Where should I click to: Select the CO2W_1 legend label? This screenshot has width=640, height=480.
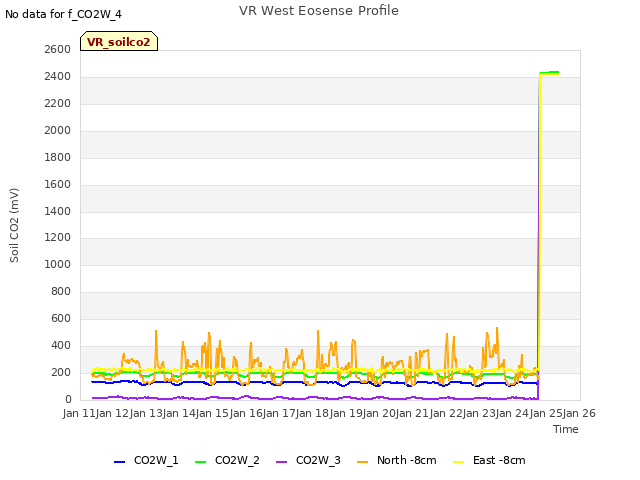[x=156, y=460]
